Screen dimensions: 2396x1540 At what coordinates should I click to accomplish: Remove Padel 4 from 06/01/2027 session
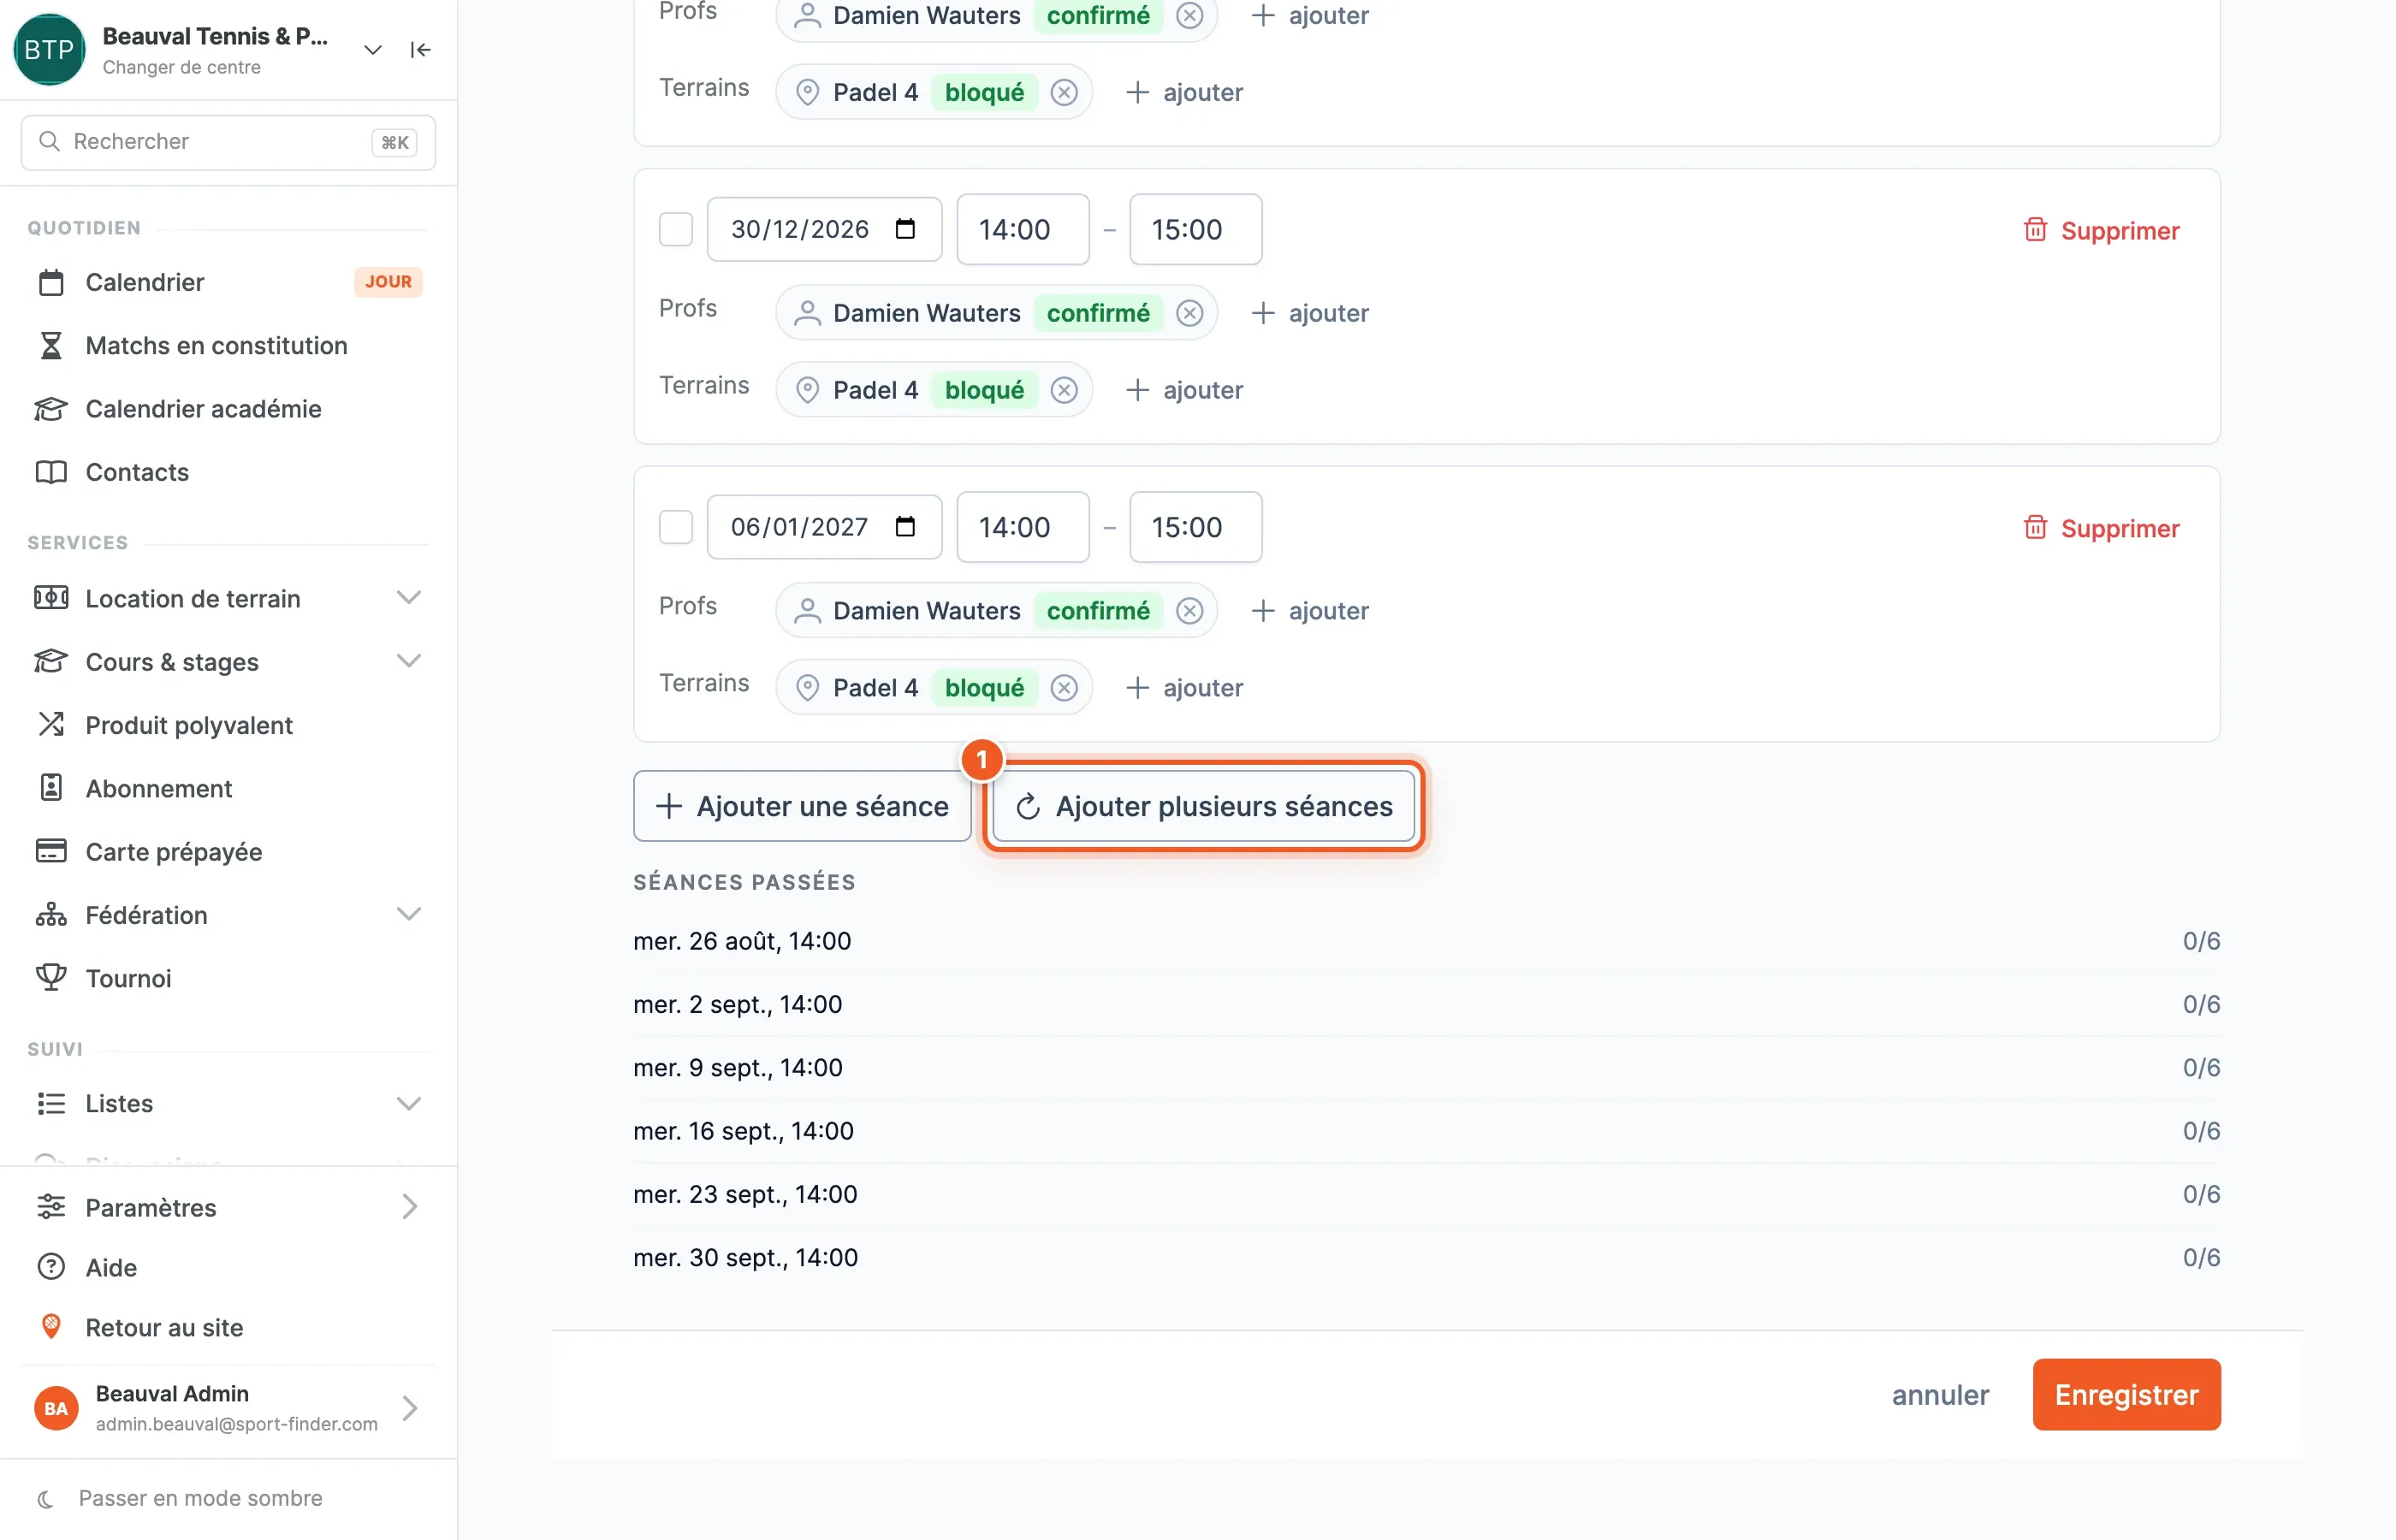tap(1064, 688)
